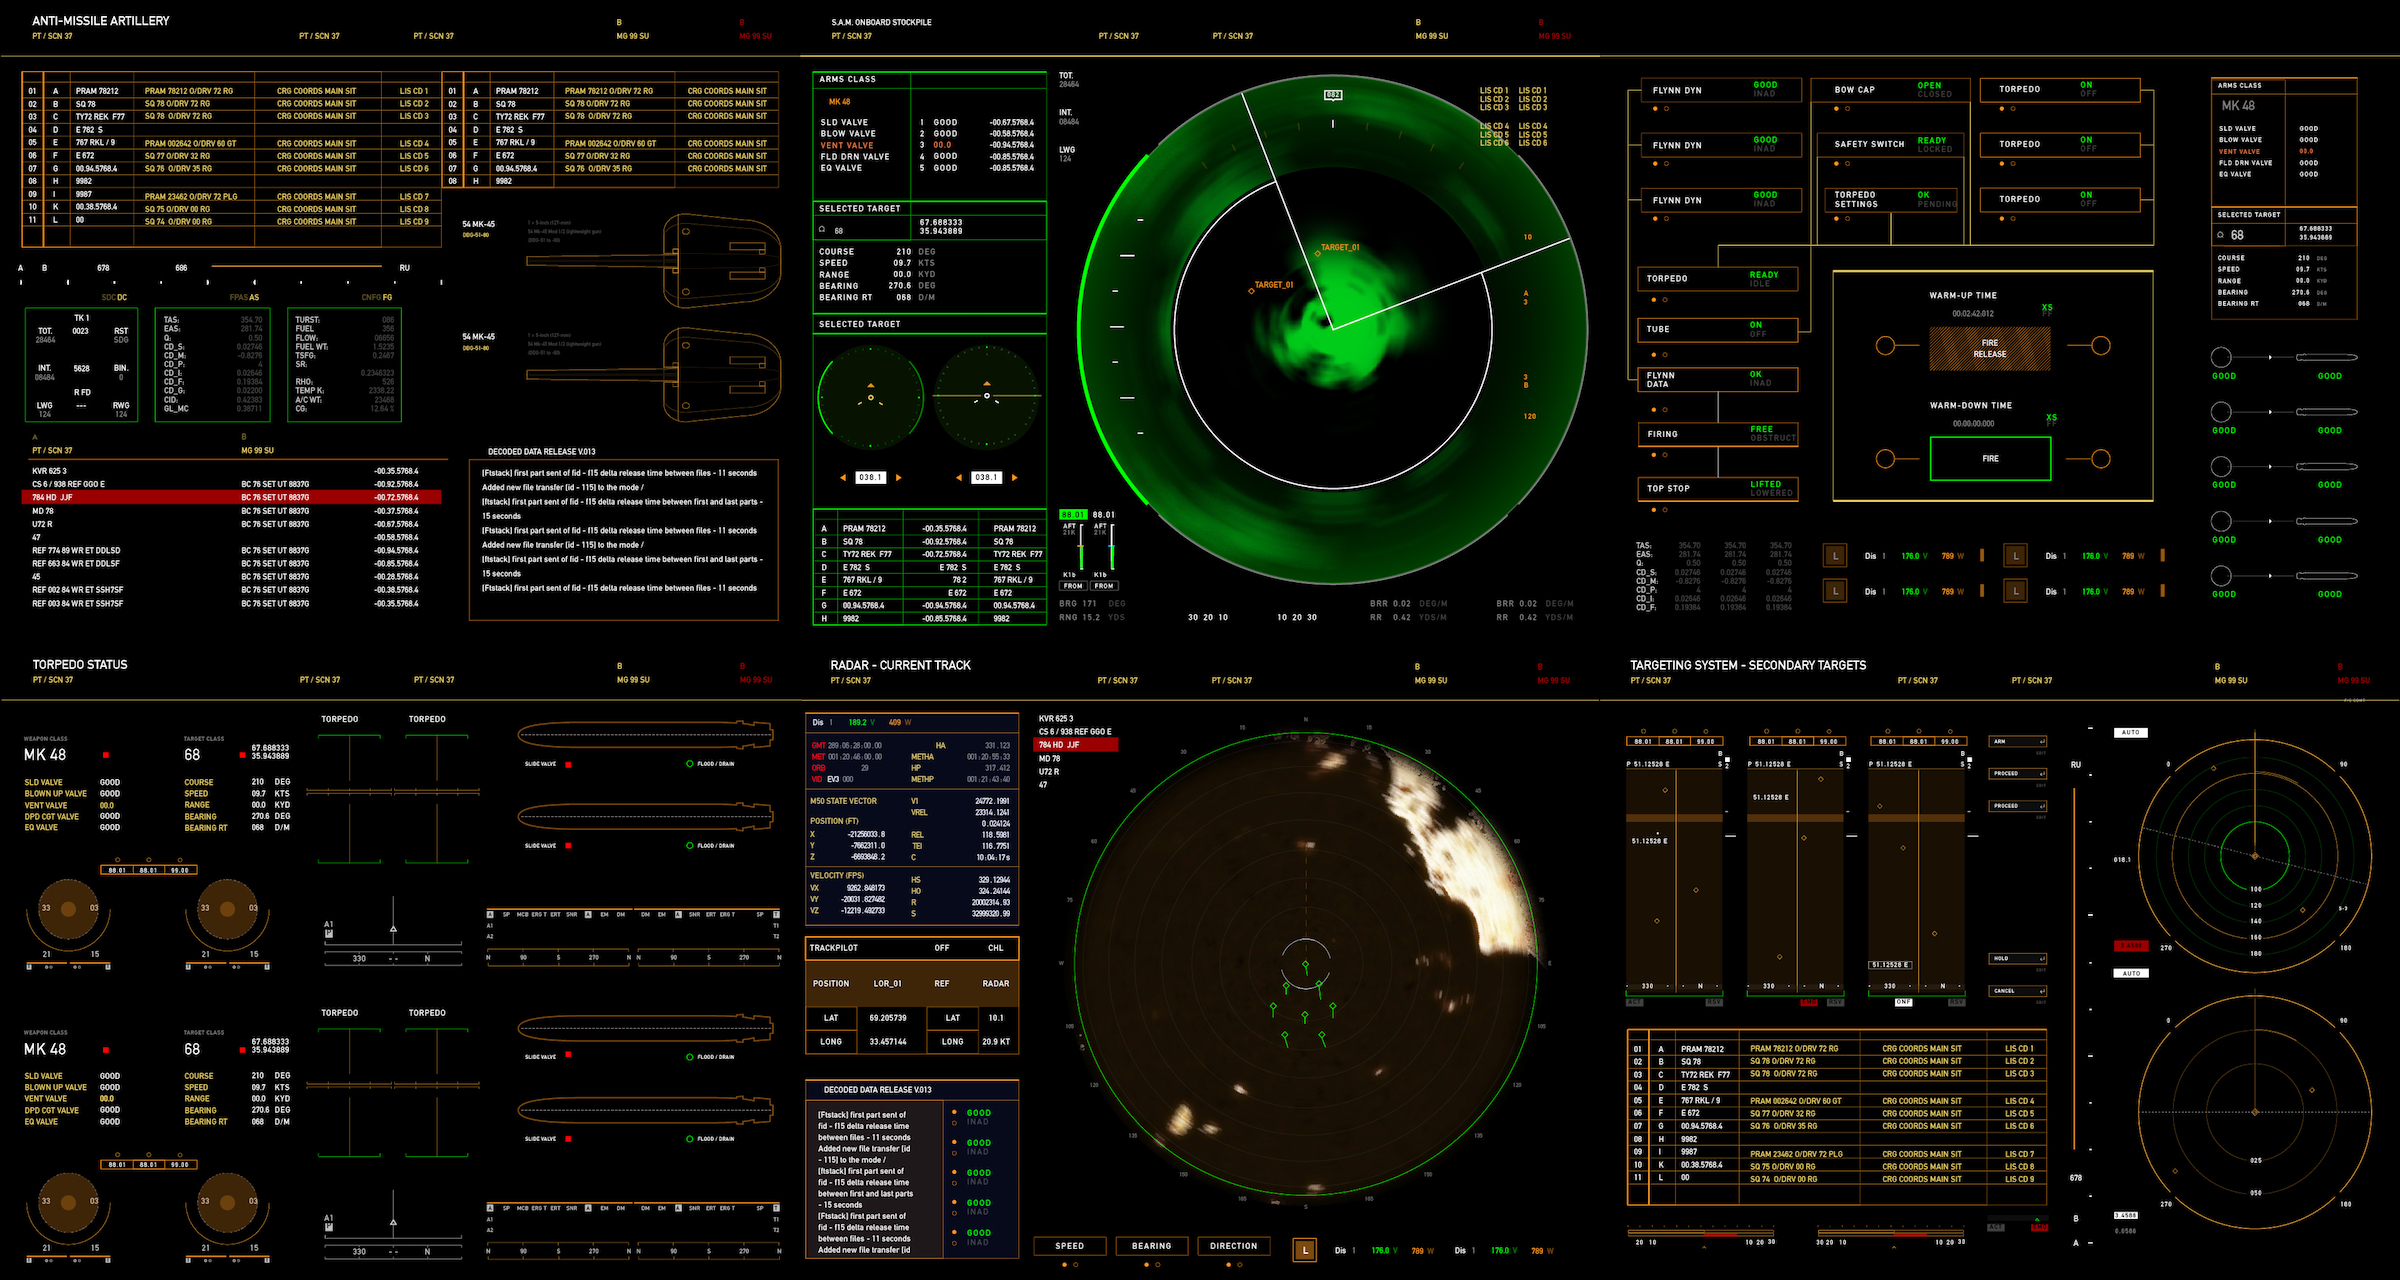Click the FIRE RELEASE hatched button
2400x1280 pixels.
click(1989, 349)
